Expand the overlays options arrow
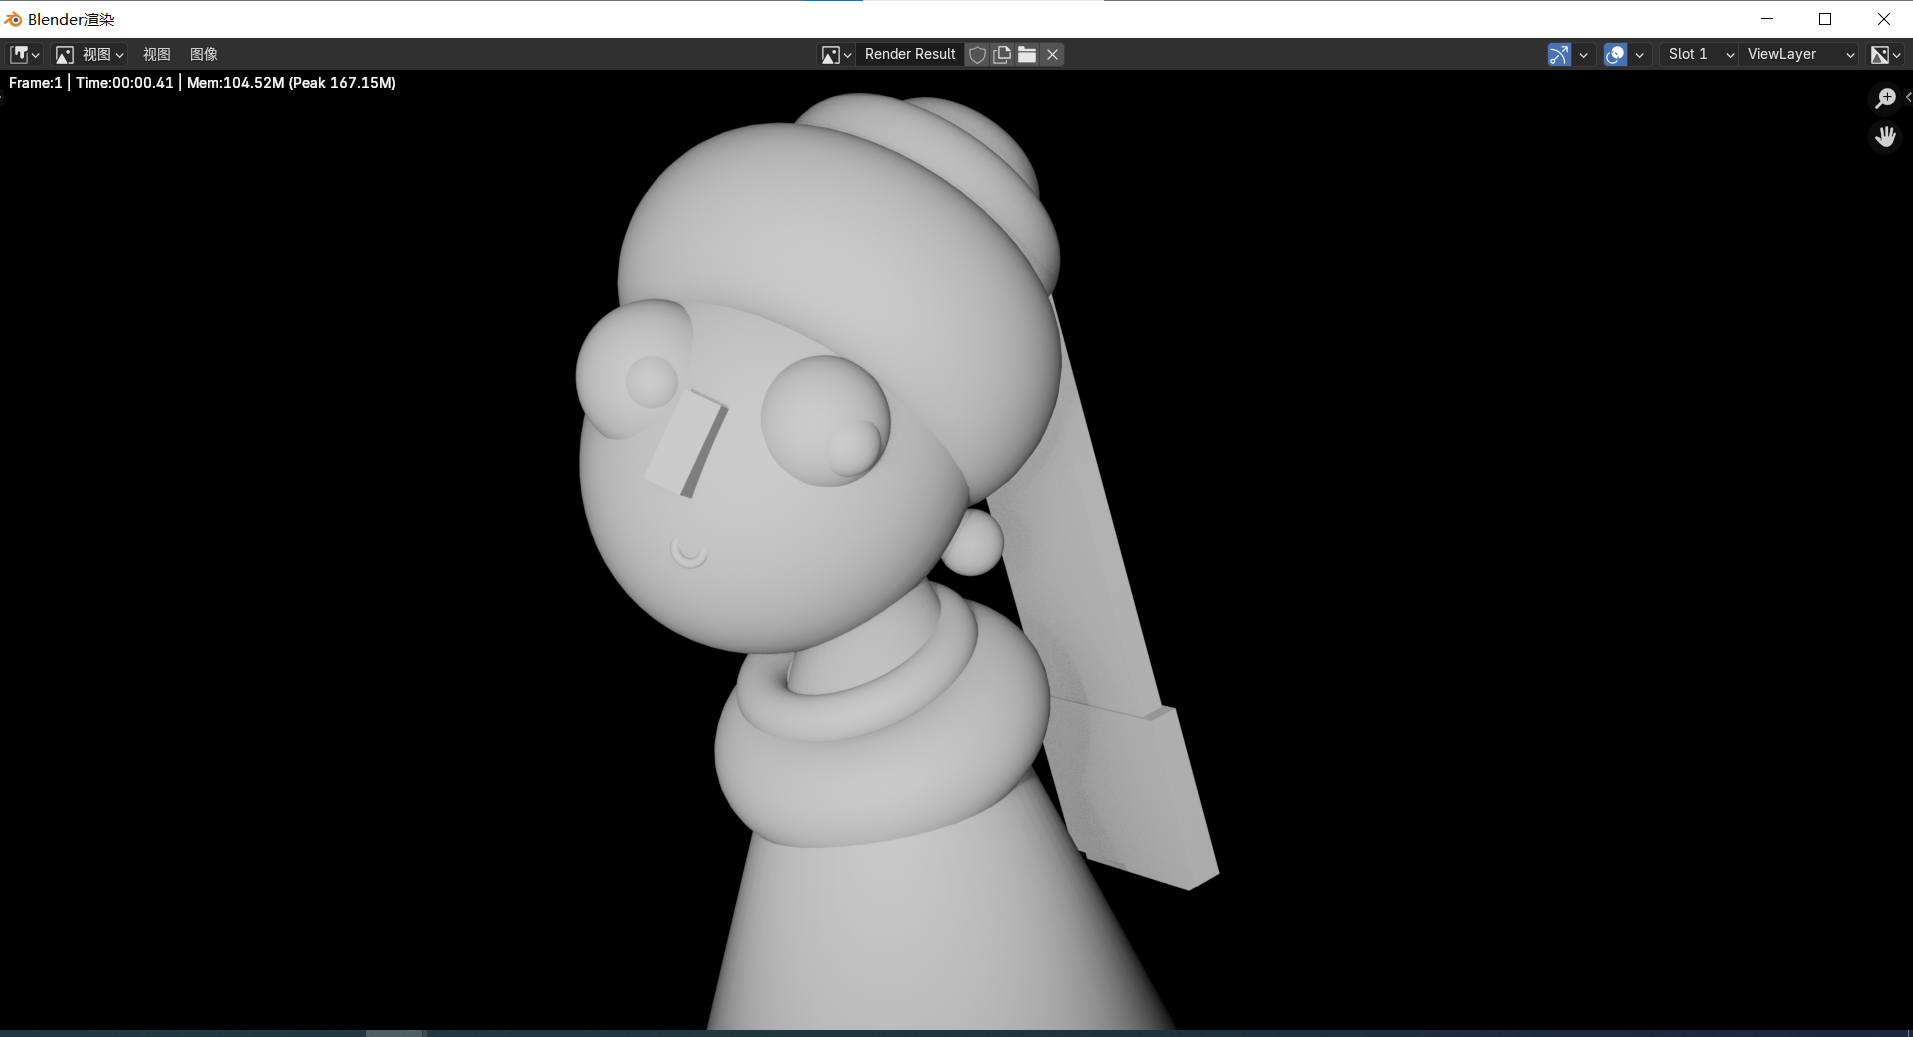The width and height of the screenshot is (1913, 1037). click(1639, 55)
